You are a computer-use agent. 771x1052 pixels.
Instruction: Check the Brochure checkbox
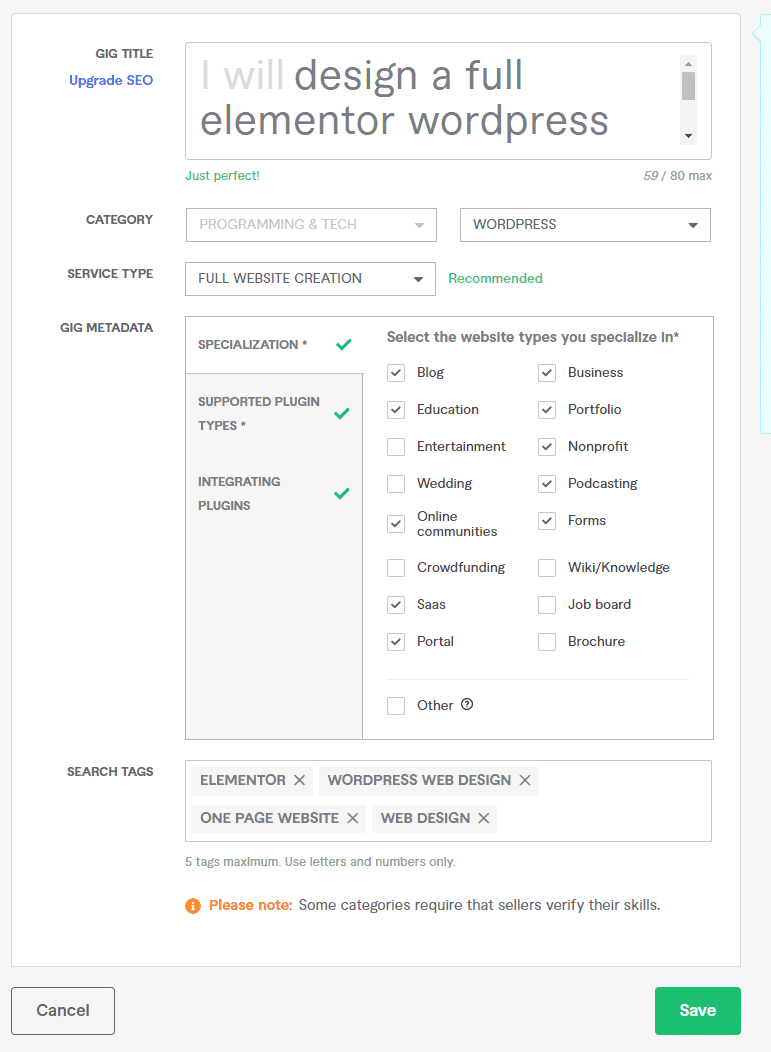click(x=547, y=641)
